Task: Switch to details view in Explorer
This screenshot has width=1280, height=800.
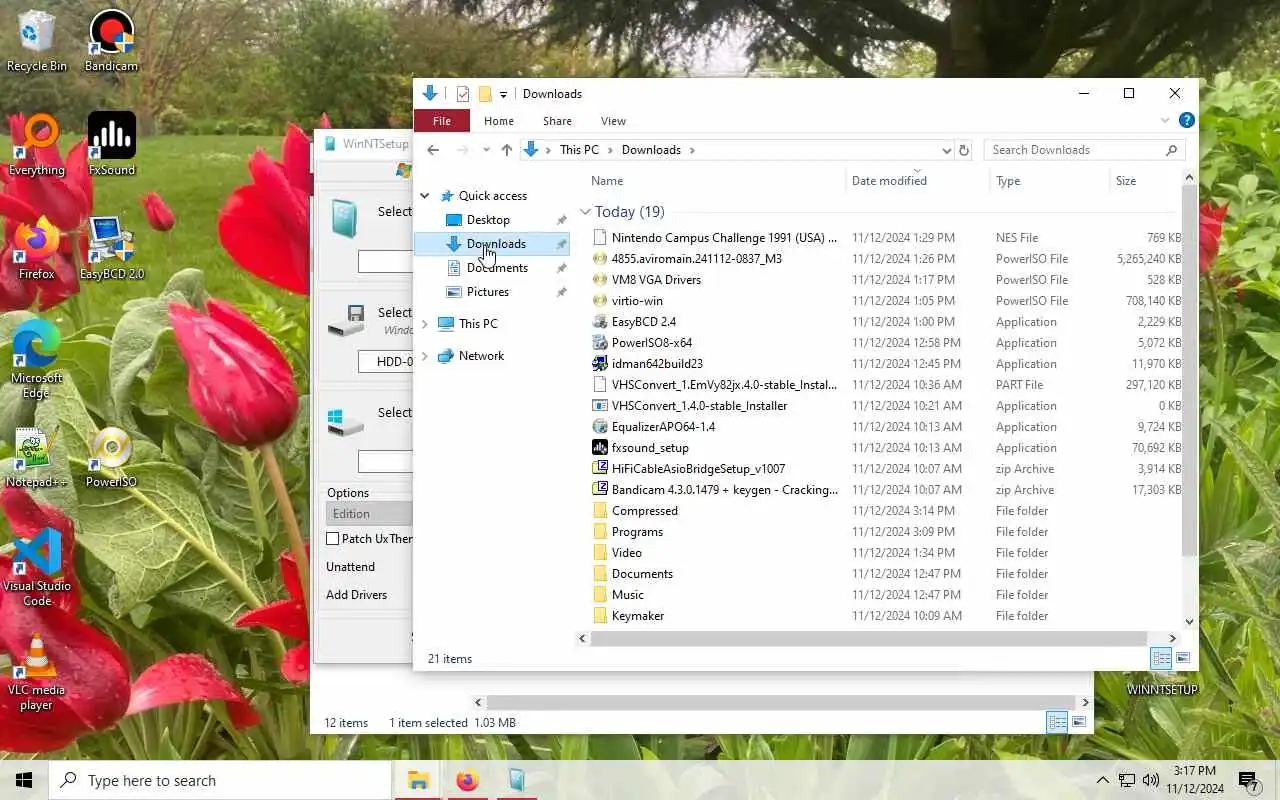Action: coord(1161,658)
